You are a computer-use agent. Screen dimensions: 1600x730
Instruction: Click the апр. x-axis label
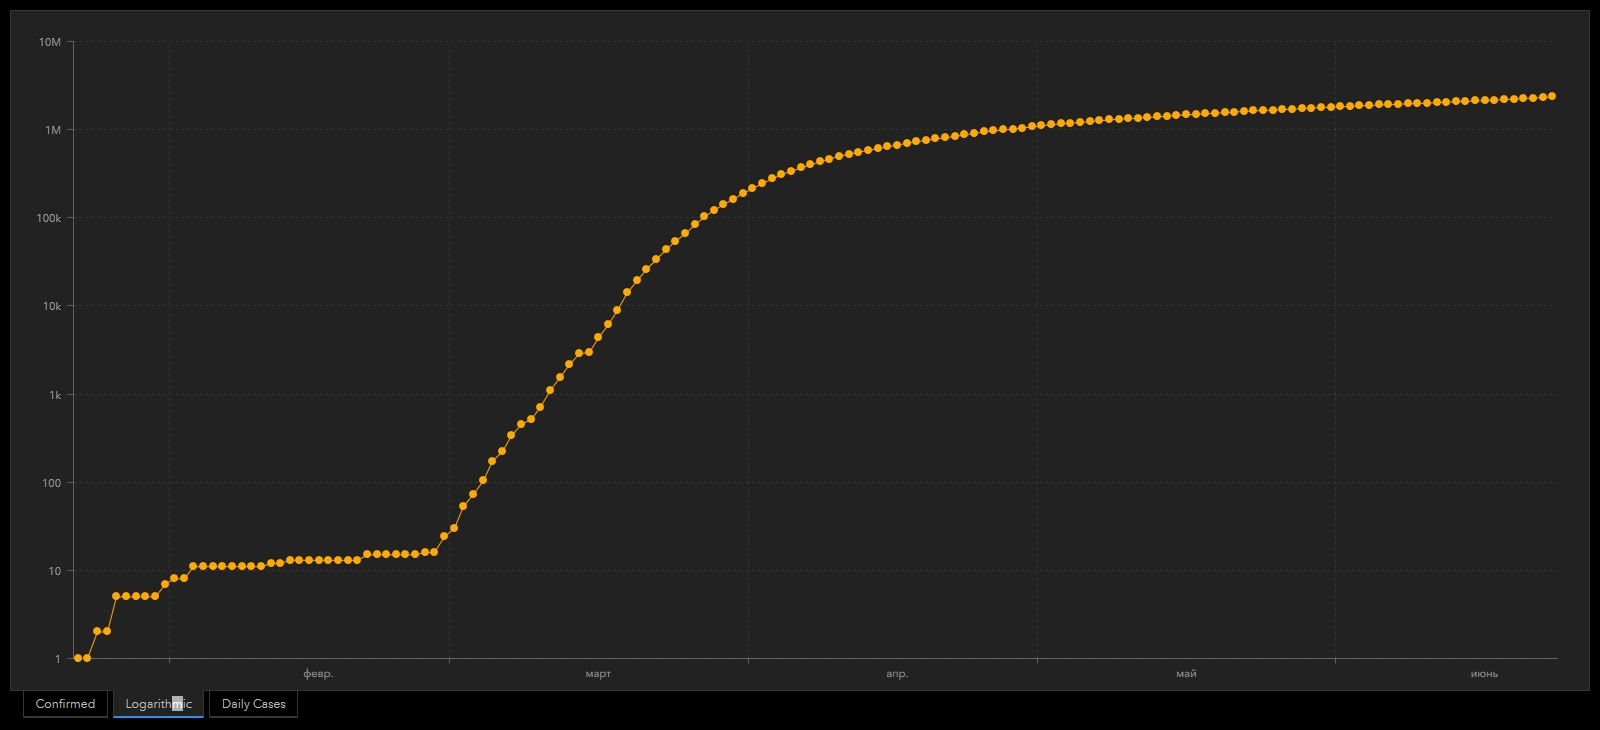pyautogui.click(x=897, y=674)
